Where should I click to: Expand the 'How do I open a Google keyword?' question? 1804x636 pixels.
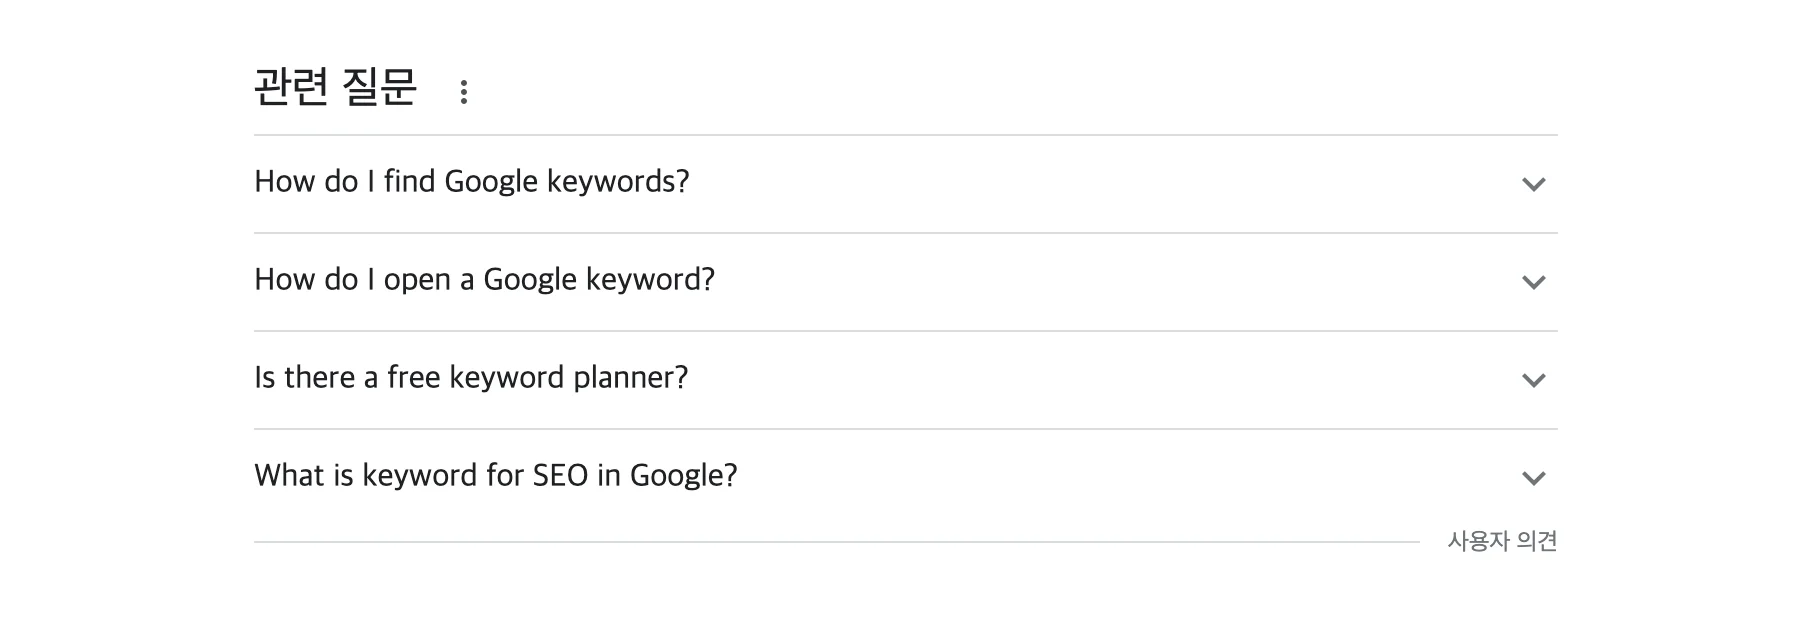[x=484, y=280]
